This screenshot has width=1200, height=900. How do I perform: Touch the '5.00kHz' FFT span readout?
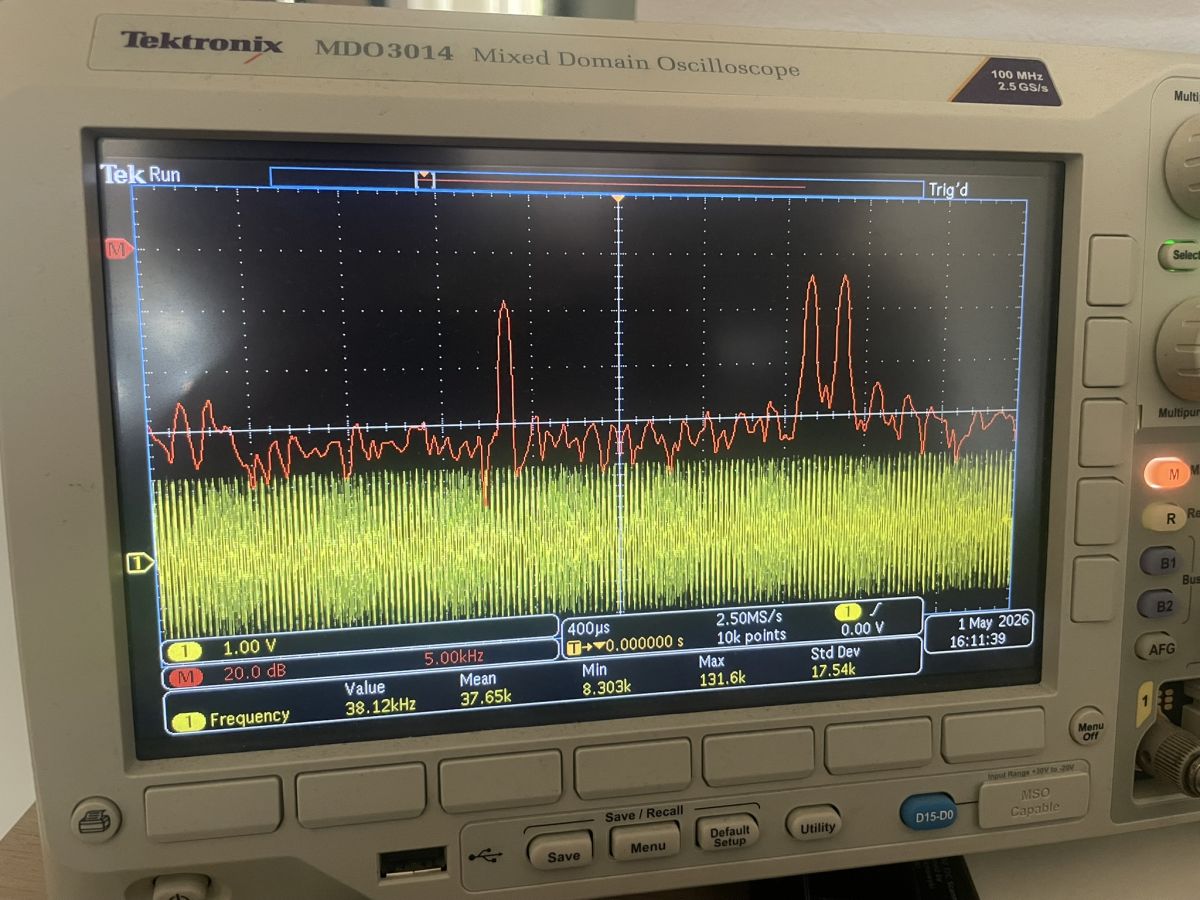point(454,658)
